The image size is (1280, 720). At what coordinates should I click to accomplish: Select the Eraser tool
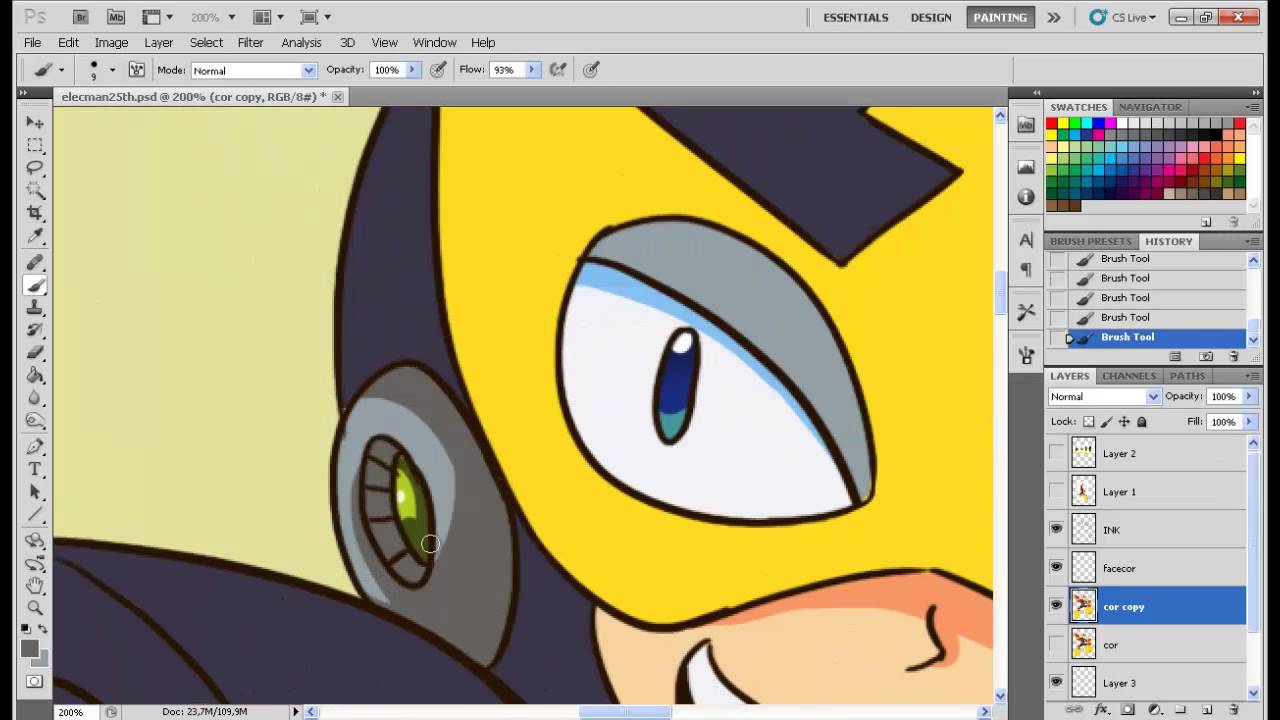(35, 352)
